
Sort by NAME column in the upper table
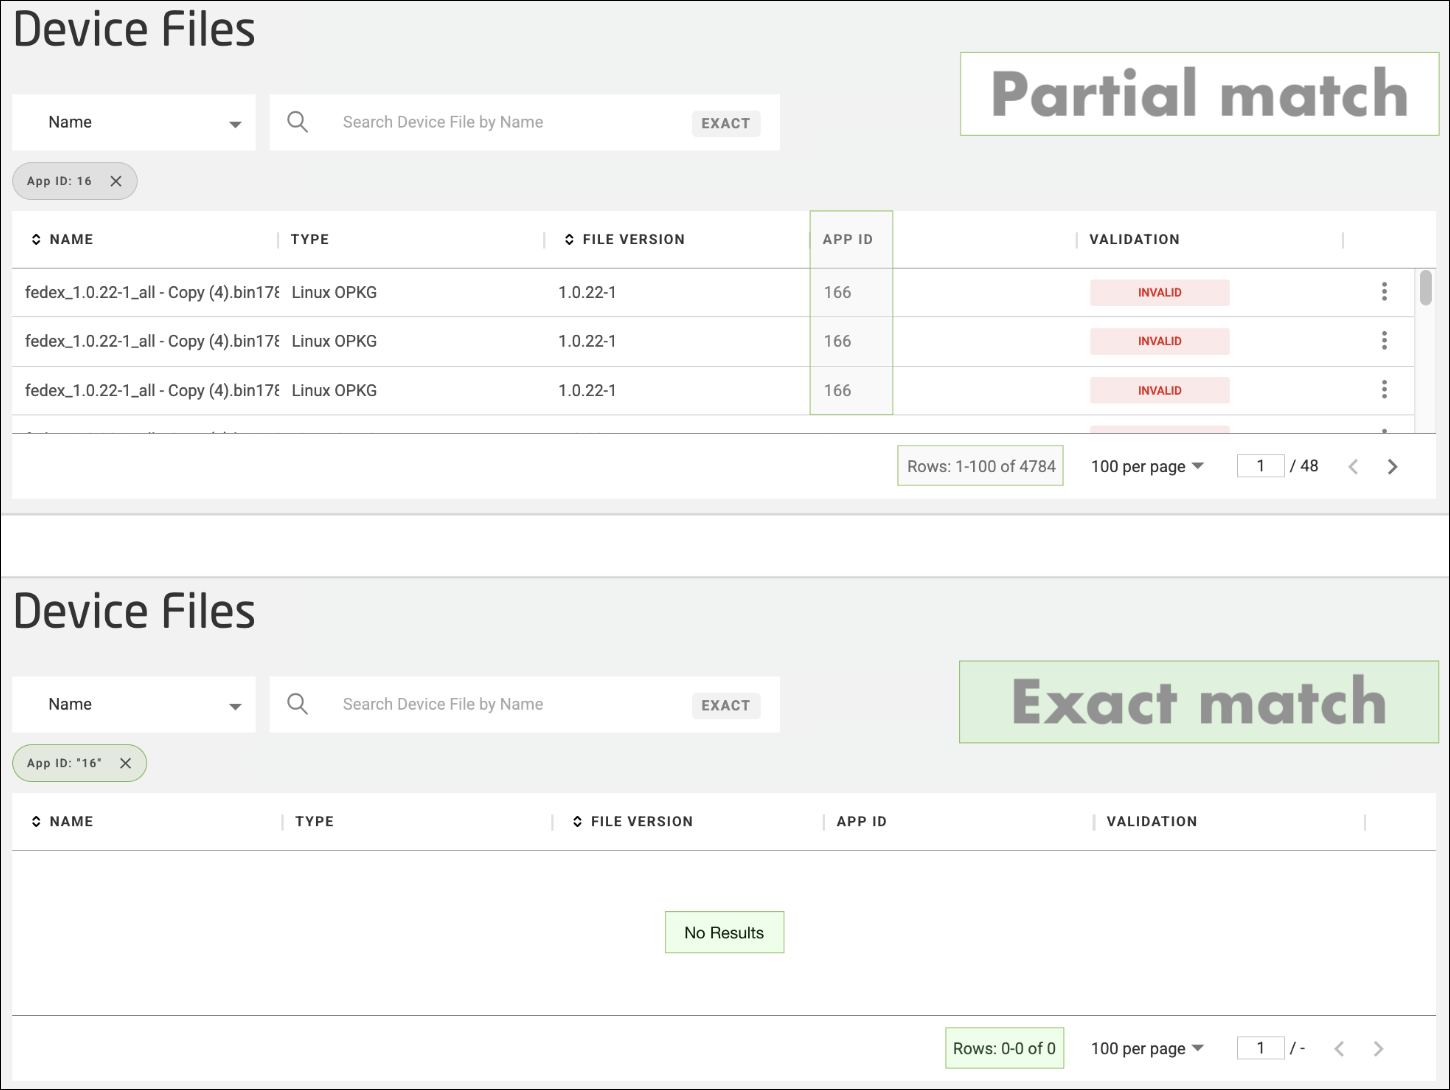[62, 239]
